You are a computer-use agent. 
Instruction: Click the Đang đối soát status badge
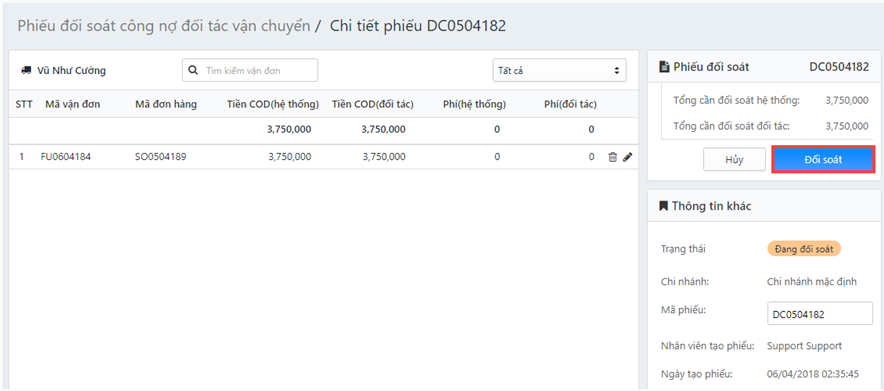(x=804, y=248)
